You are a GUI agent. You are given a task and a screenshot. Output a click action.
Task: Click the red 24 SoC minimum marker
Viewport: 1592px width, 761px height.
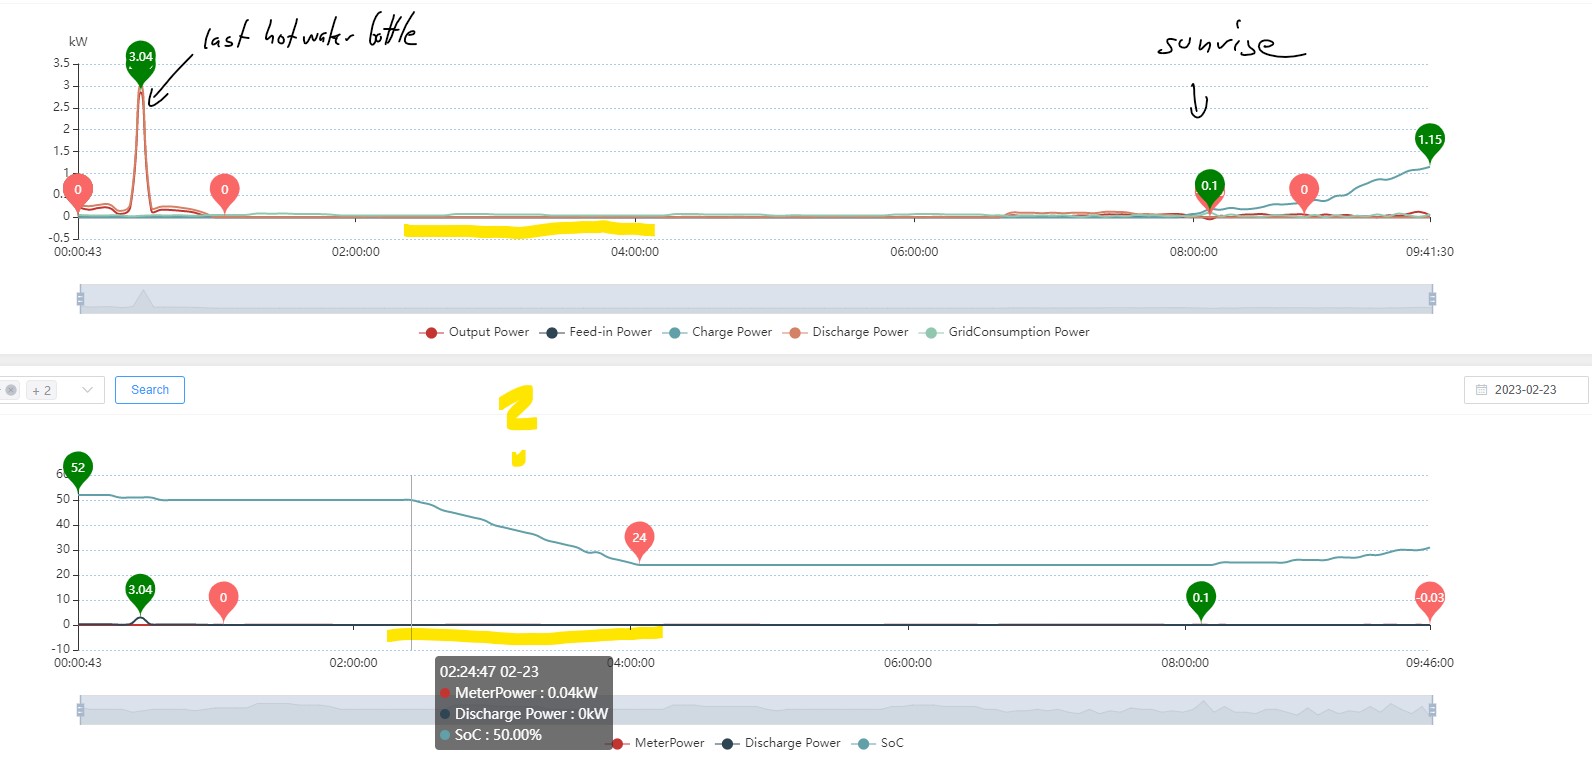[x=639, y=538]
